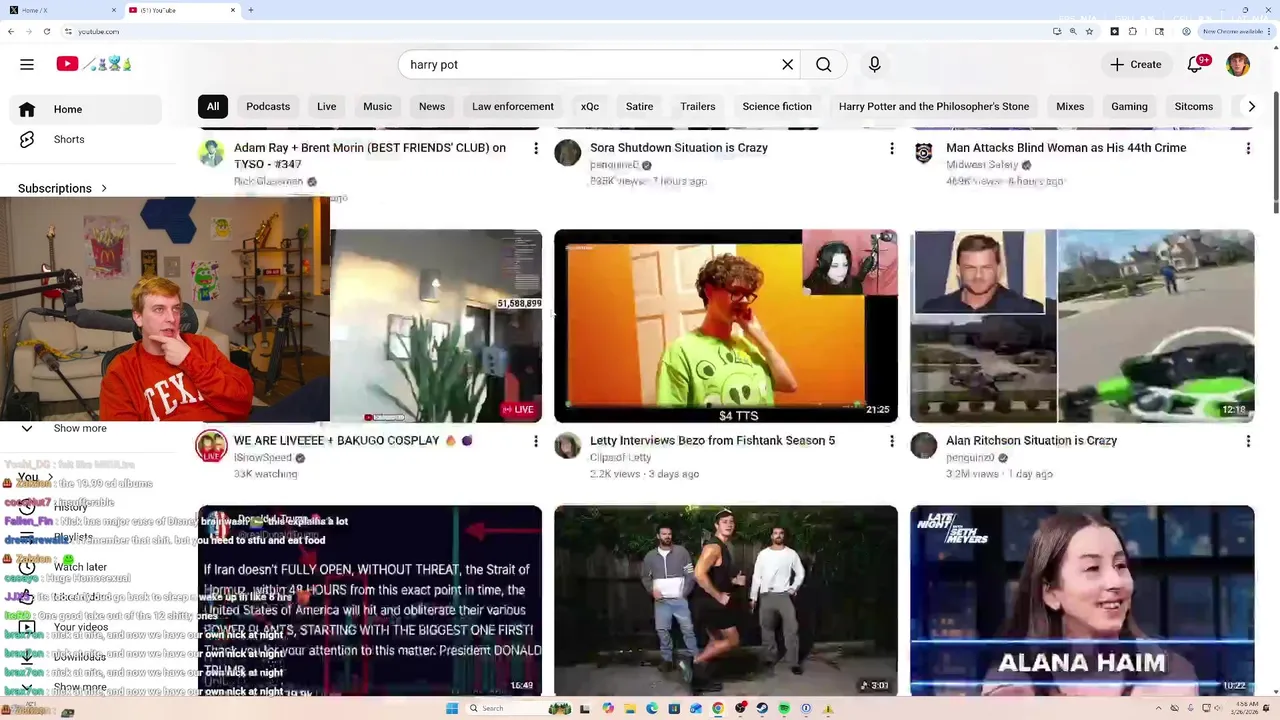
Task: Clear the search box with the X
Action: tap(788, 64)
